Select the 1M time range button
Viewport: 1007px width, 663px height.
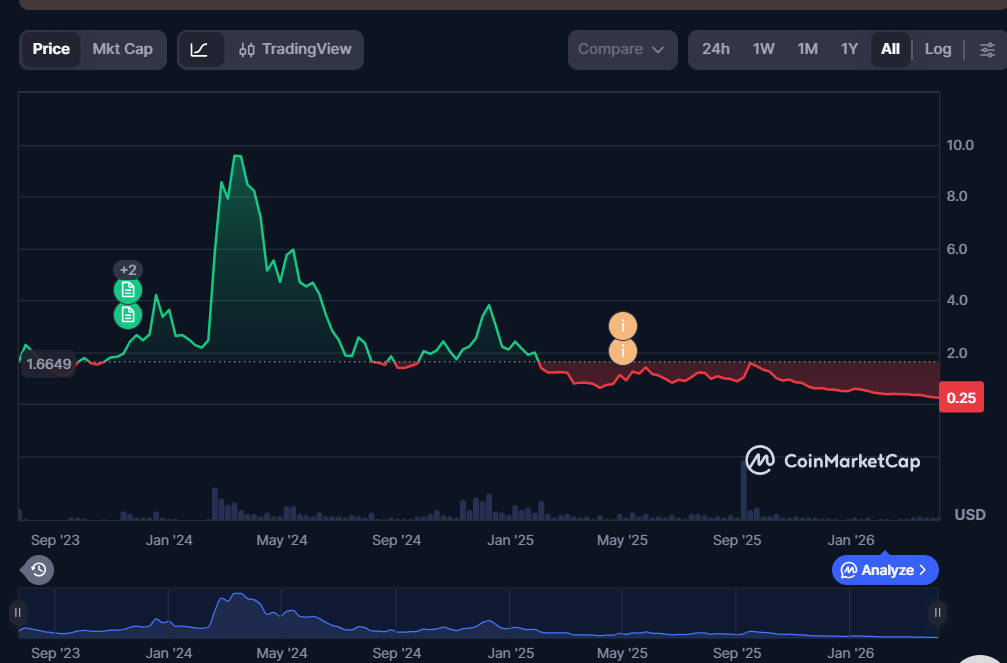click(x=807, y=48)
